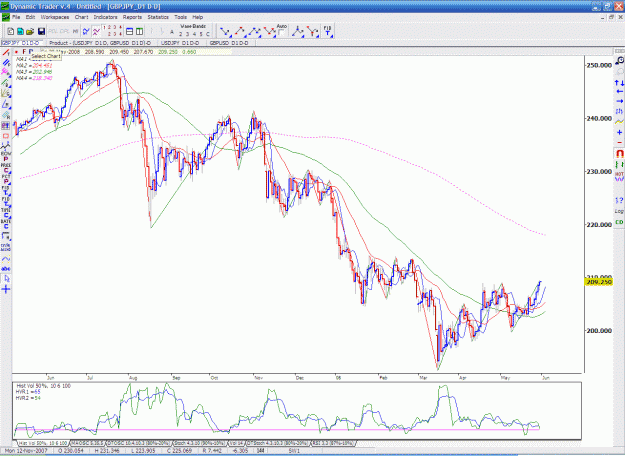Open the Indicators menu

click(105, 17)
